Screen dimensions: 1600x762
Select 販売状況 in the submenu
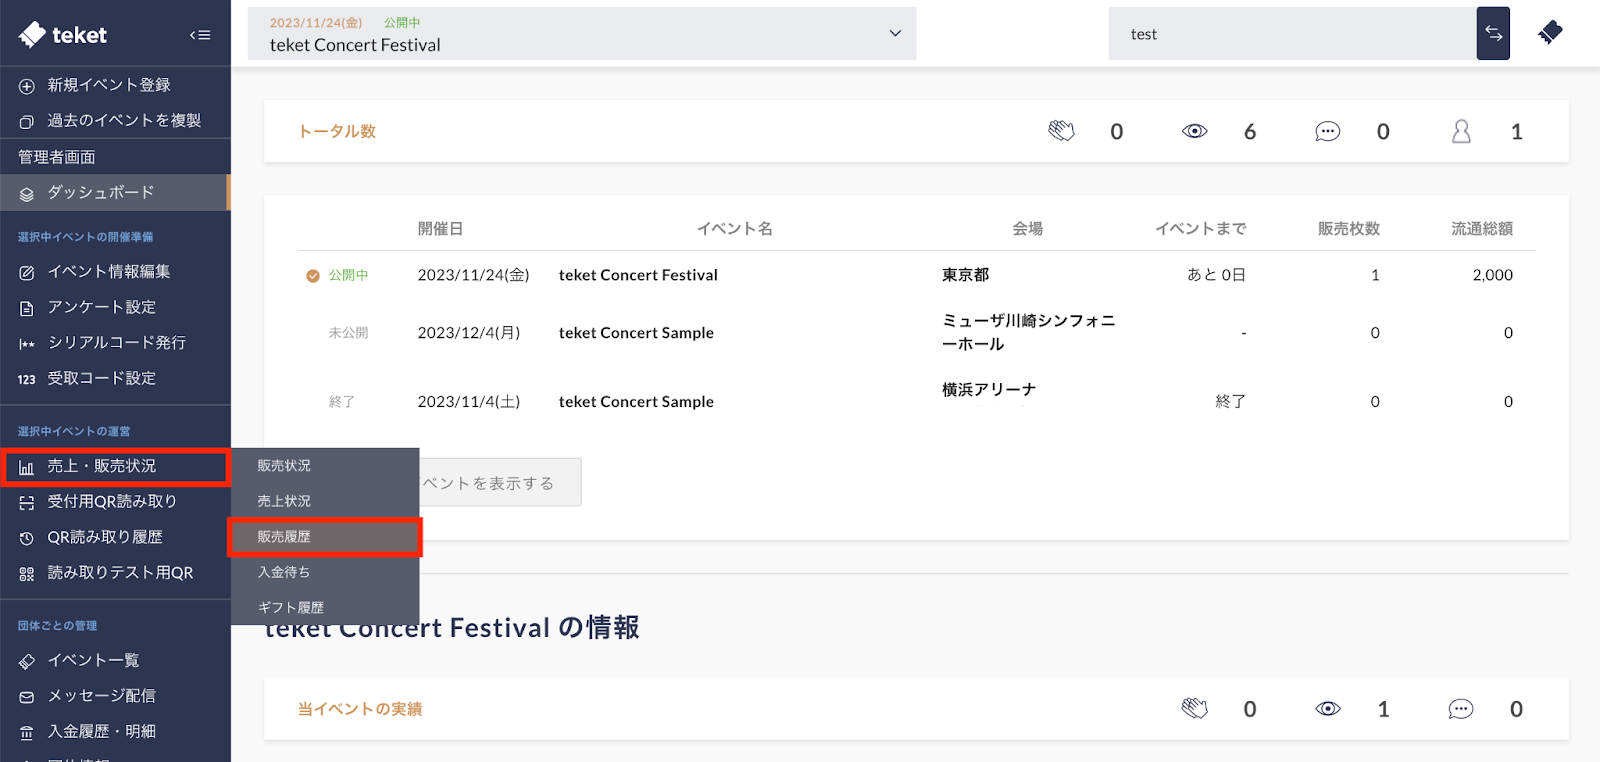point(284,466)
